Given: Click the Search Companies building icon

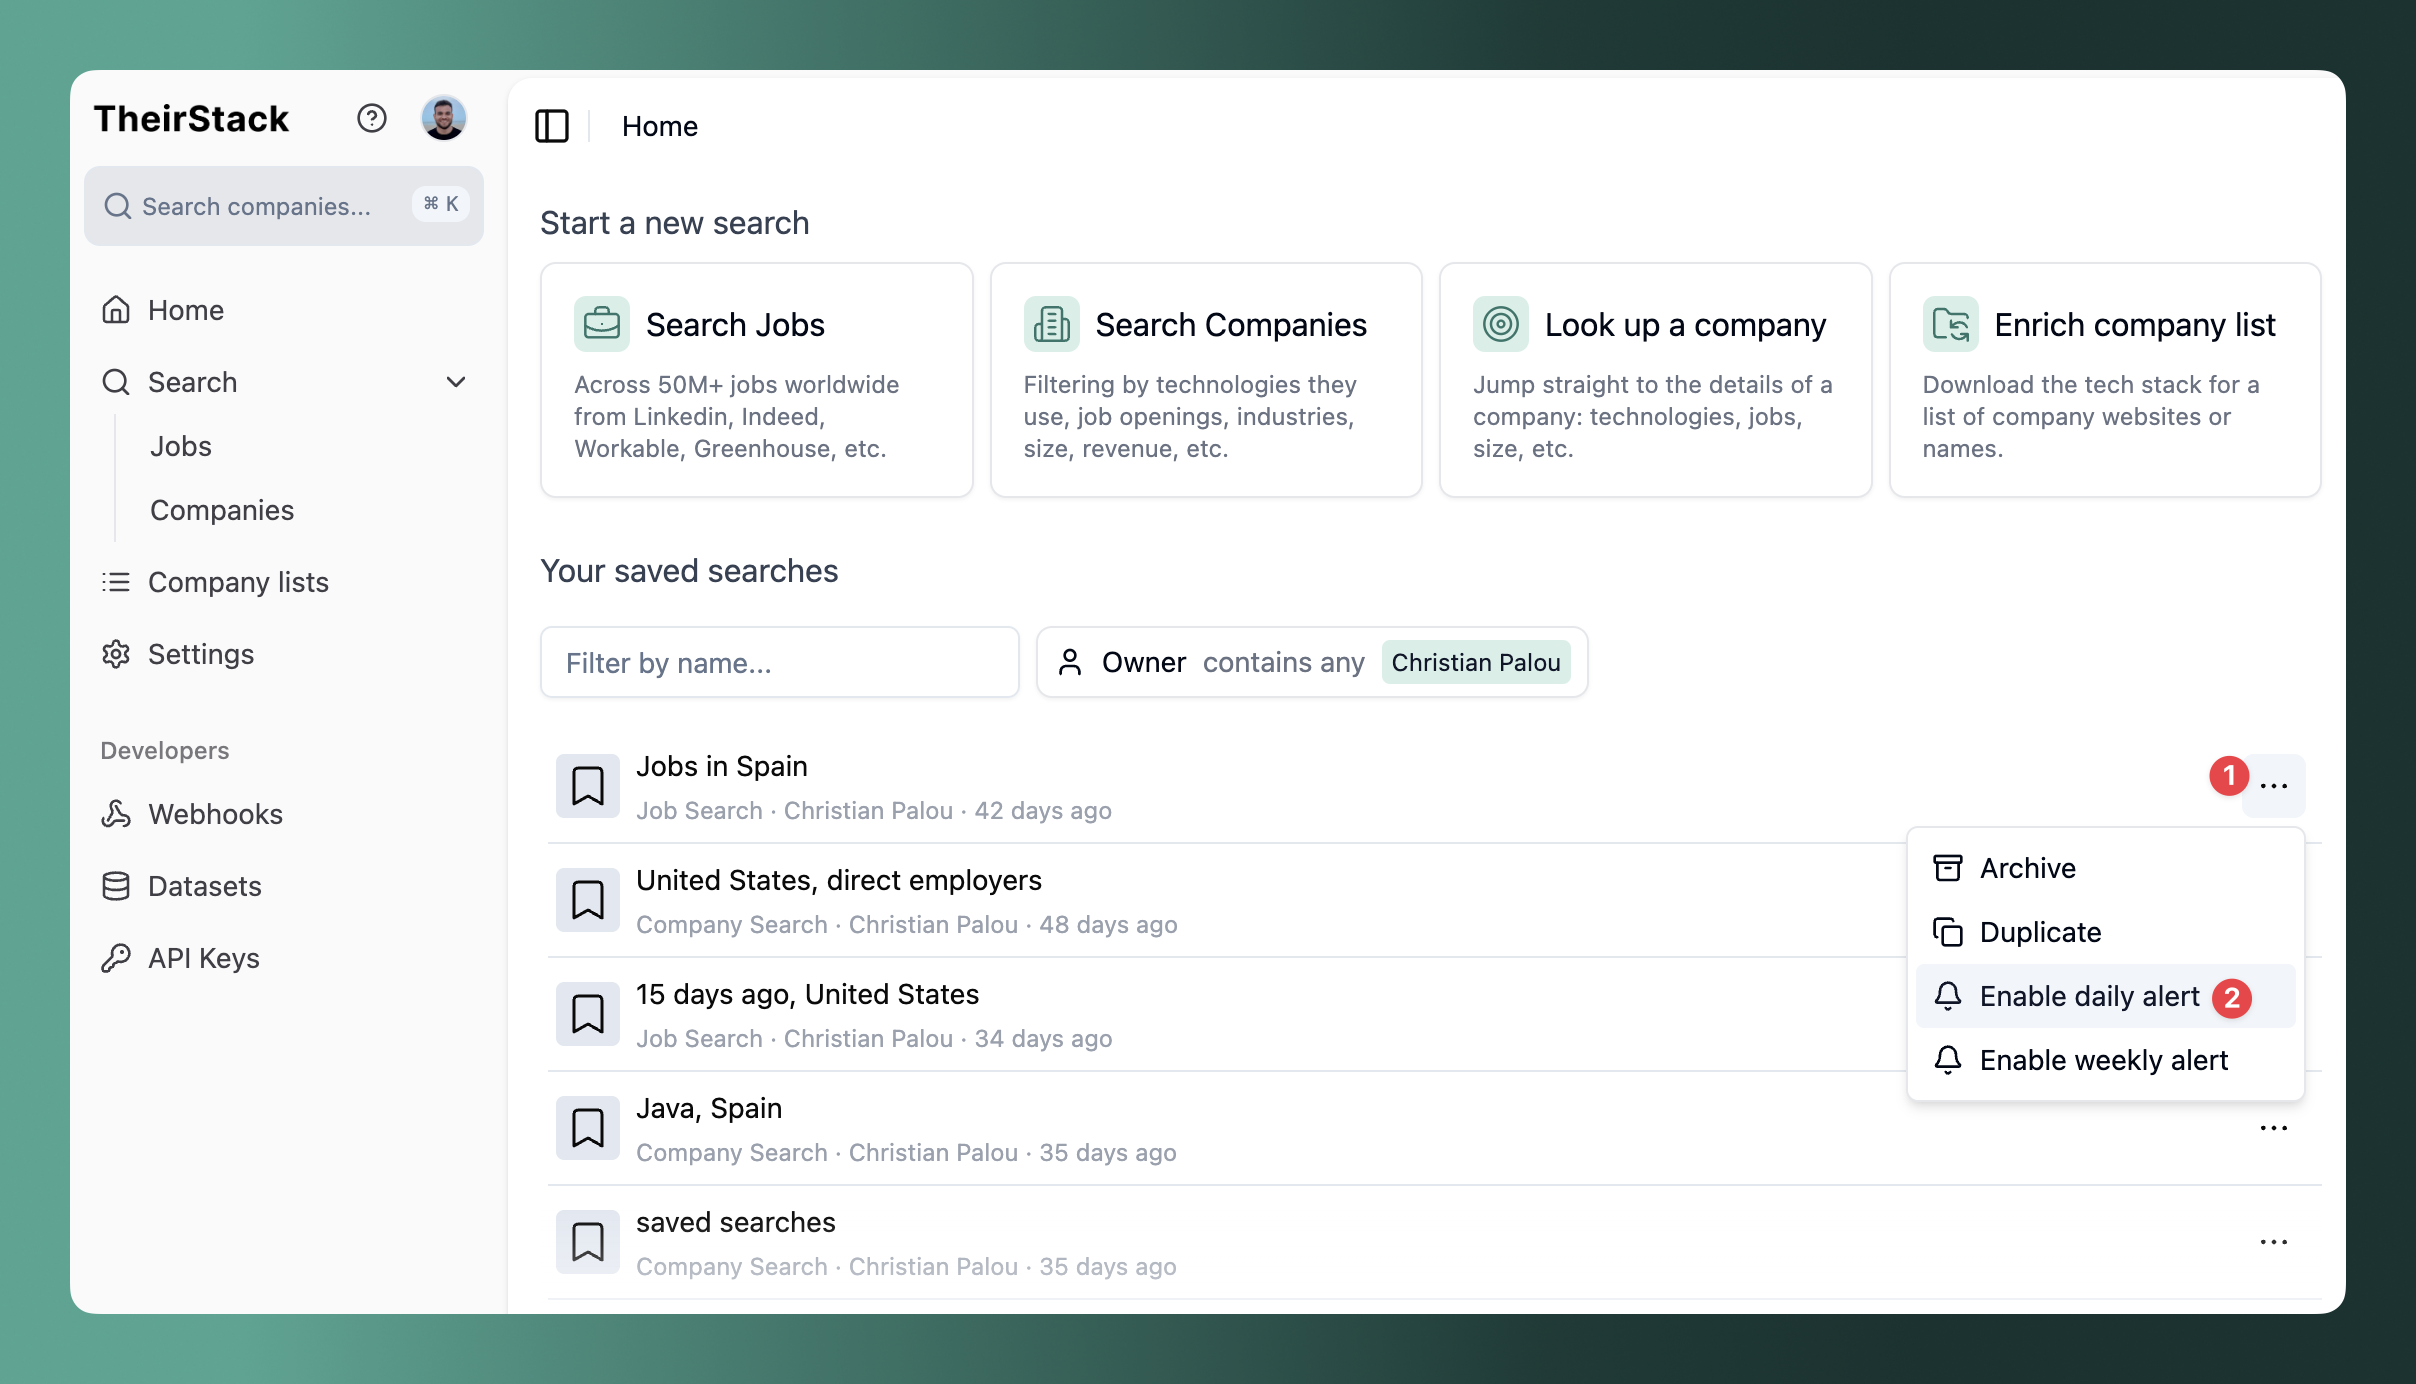Looking at the screenshot, I should point(1051,324).
